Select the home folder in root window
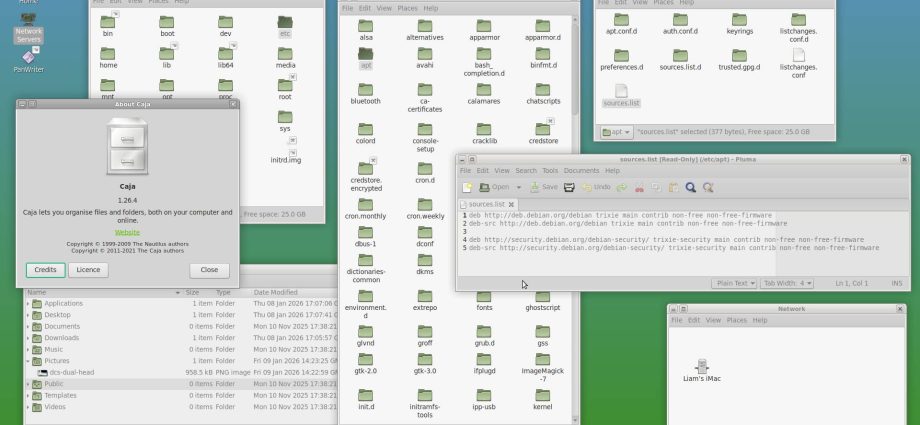Screen dimensions: 920x425 [x=108, y=58]
